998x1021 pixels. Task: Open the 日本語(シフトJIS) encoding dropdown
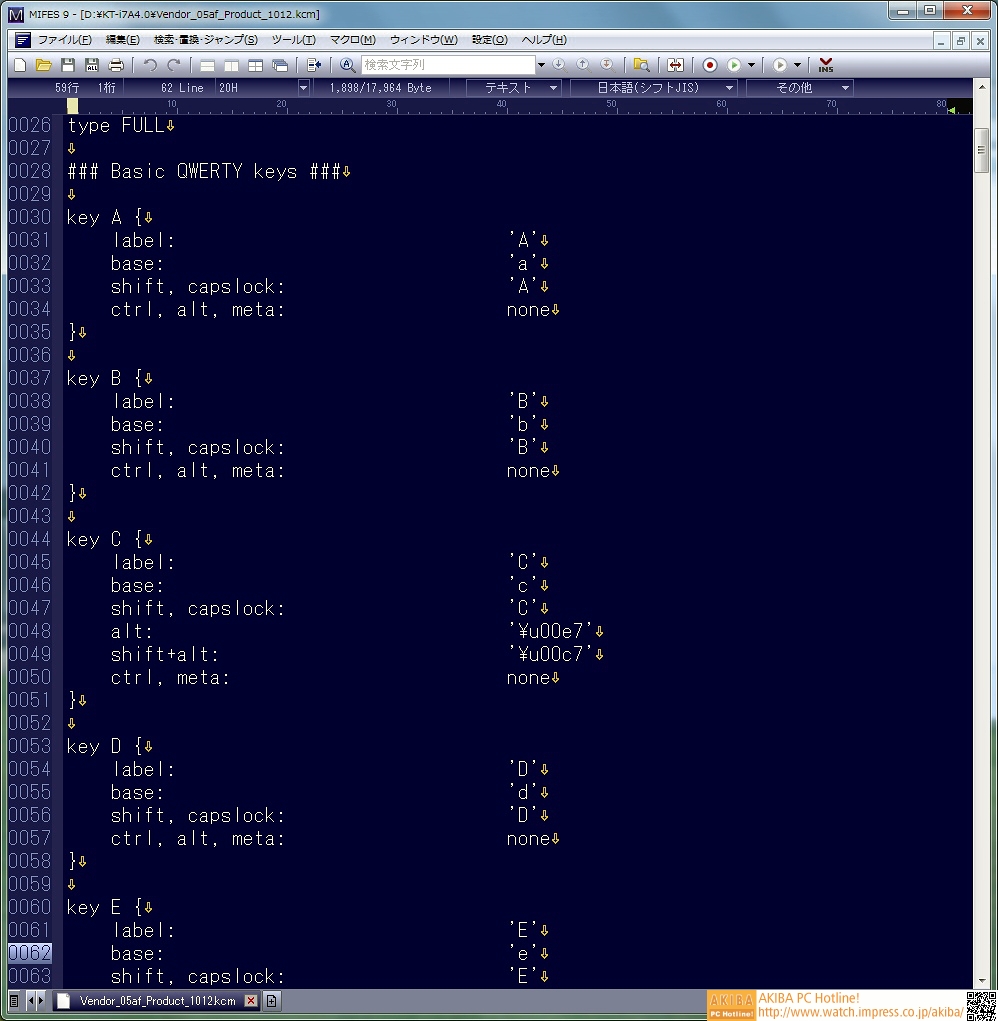point(653,88)
